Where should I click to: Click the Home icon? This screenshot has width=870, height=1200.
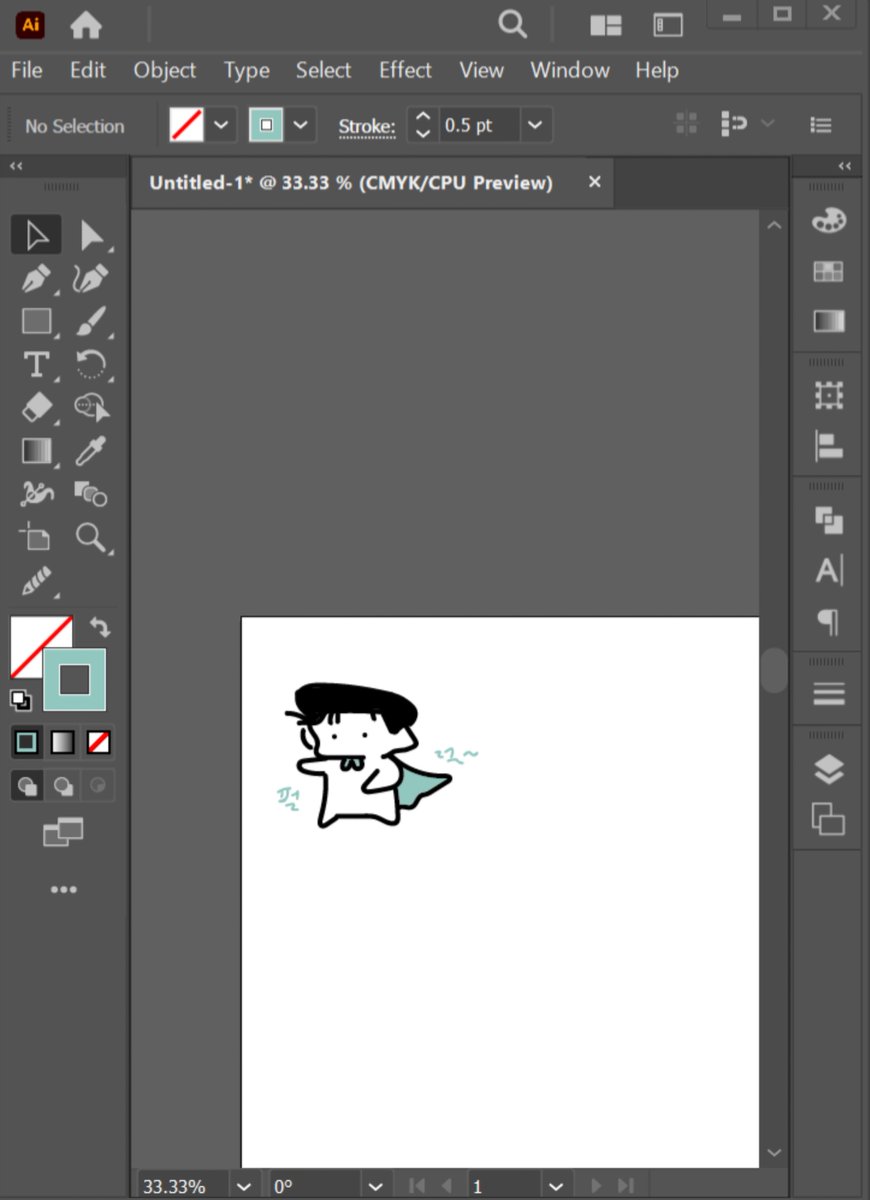tap(86, 25)
